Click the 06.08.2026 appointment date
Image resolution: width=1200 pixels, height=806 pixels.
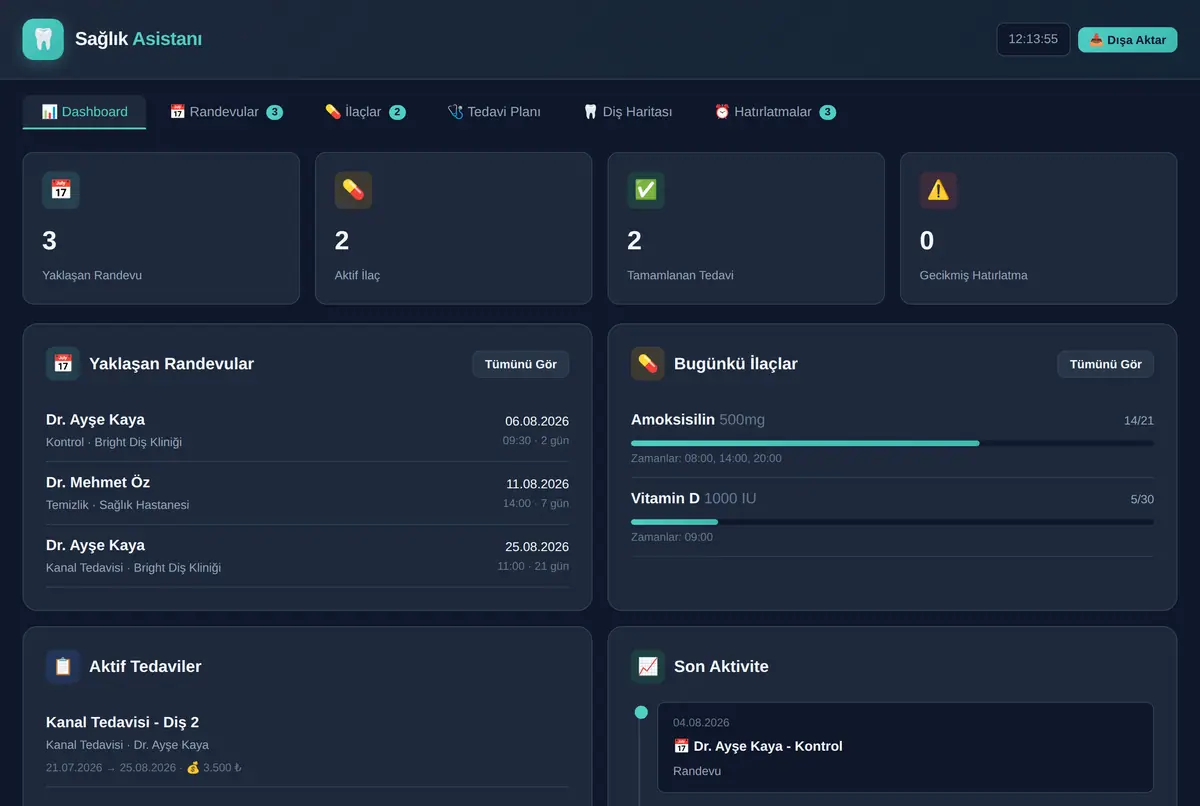pos(537,421)
